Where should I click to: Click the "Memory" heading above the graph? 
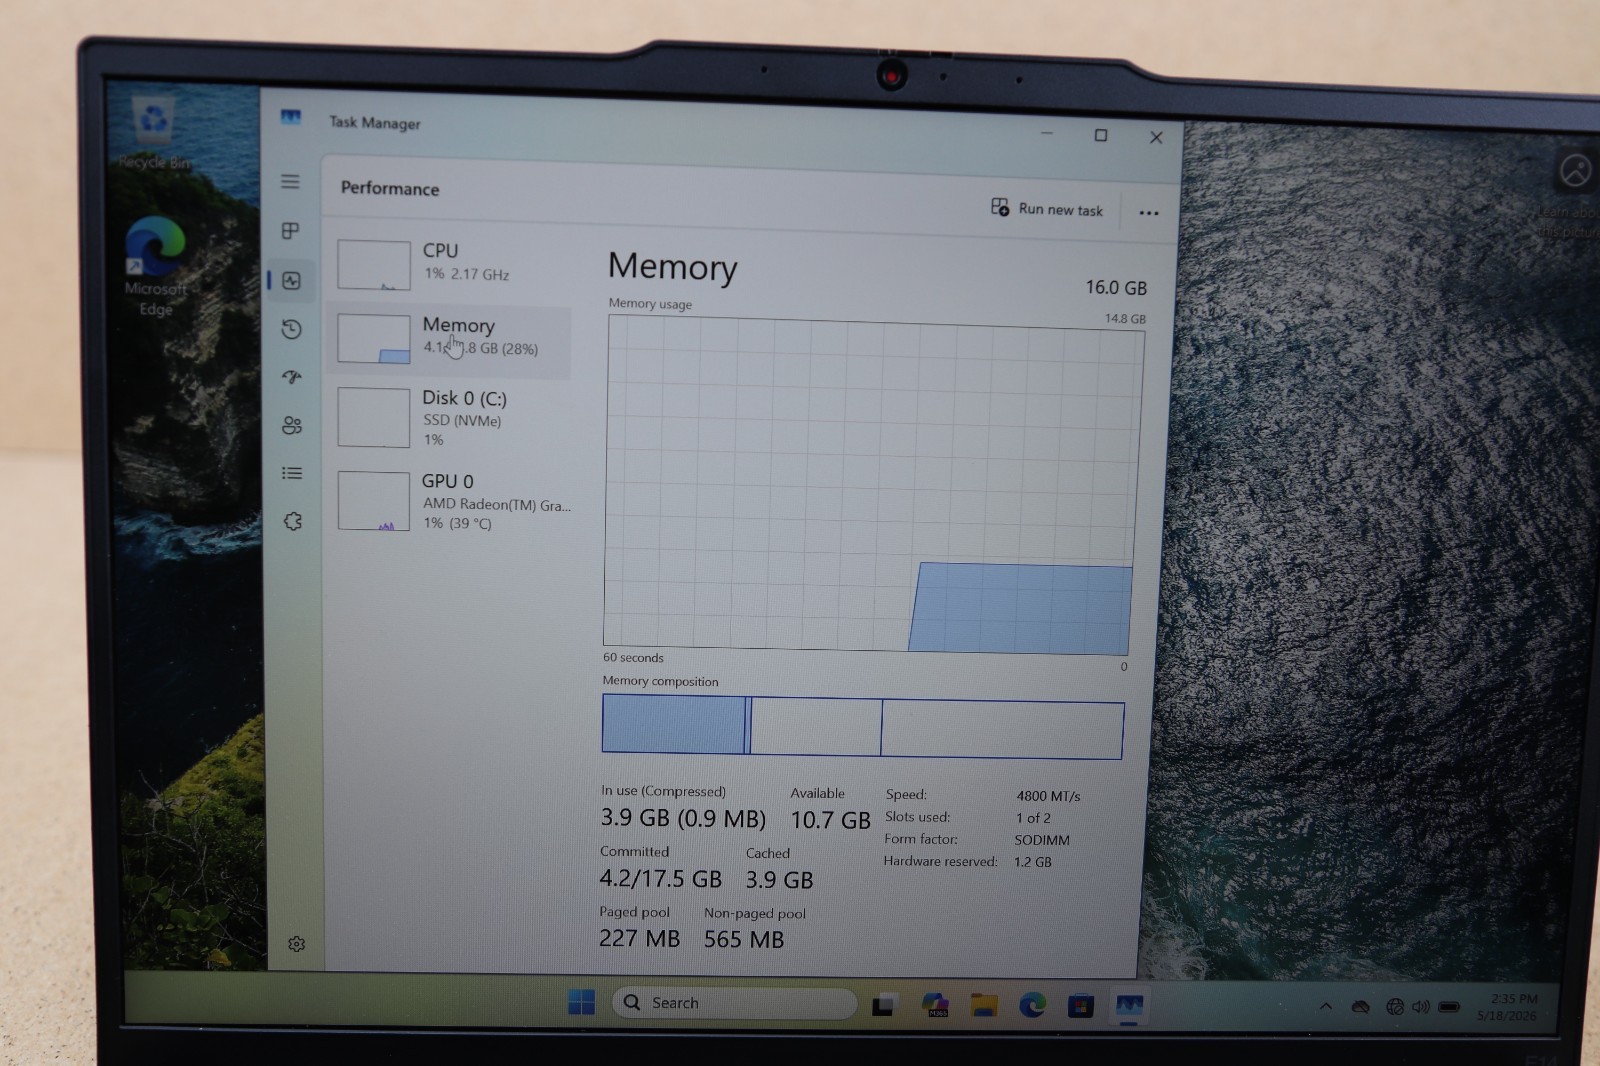(x=672, y=267)
